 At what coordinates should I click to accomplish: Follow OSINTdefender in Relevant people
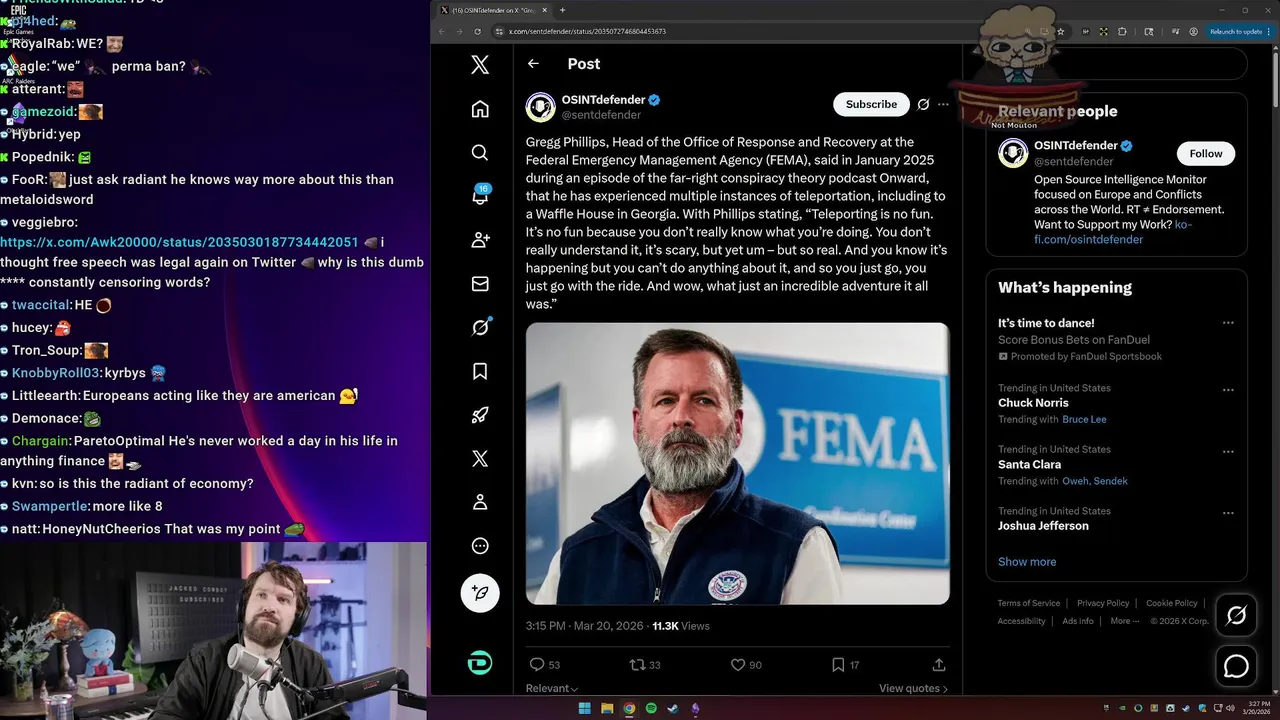click(1205, 153)
